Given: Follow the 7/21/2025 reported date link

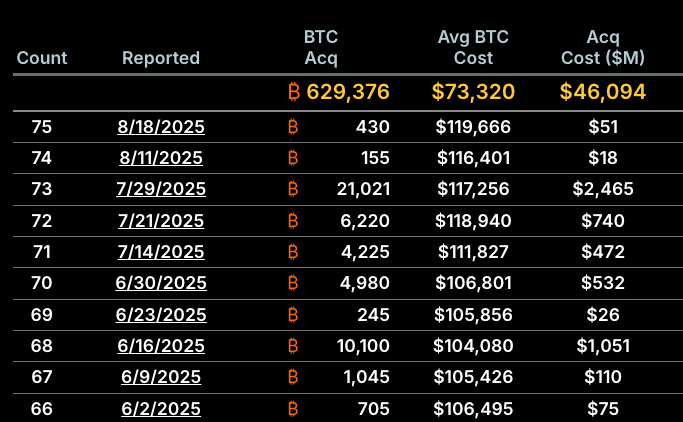Looking at the screenshot, I should (x=160, y=221).
